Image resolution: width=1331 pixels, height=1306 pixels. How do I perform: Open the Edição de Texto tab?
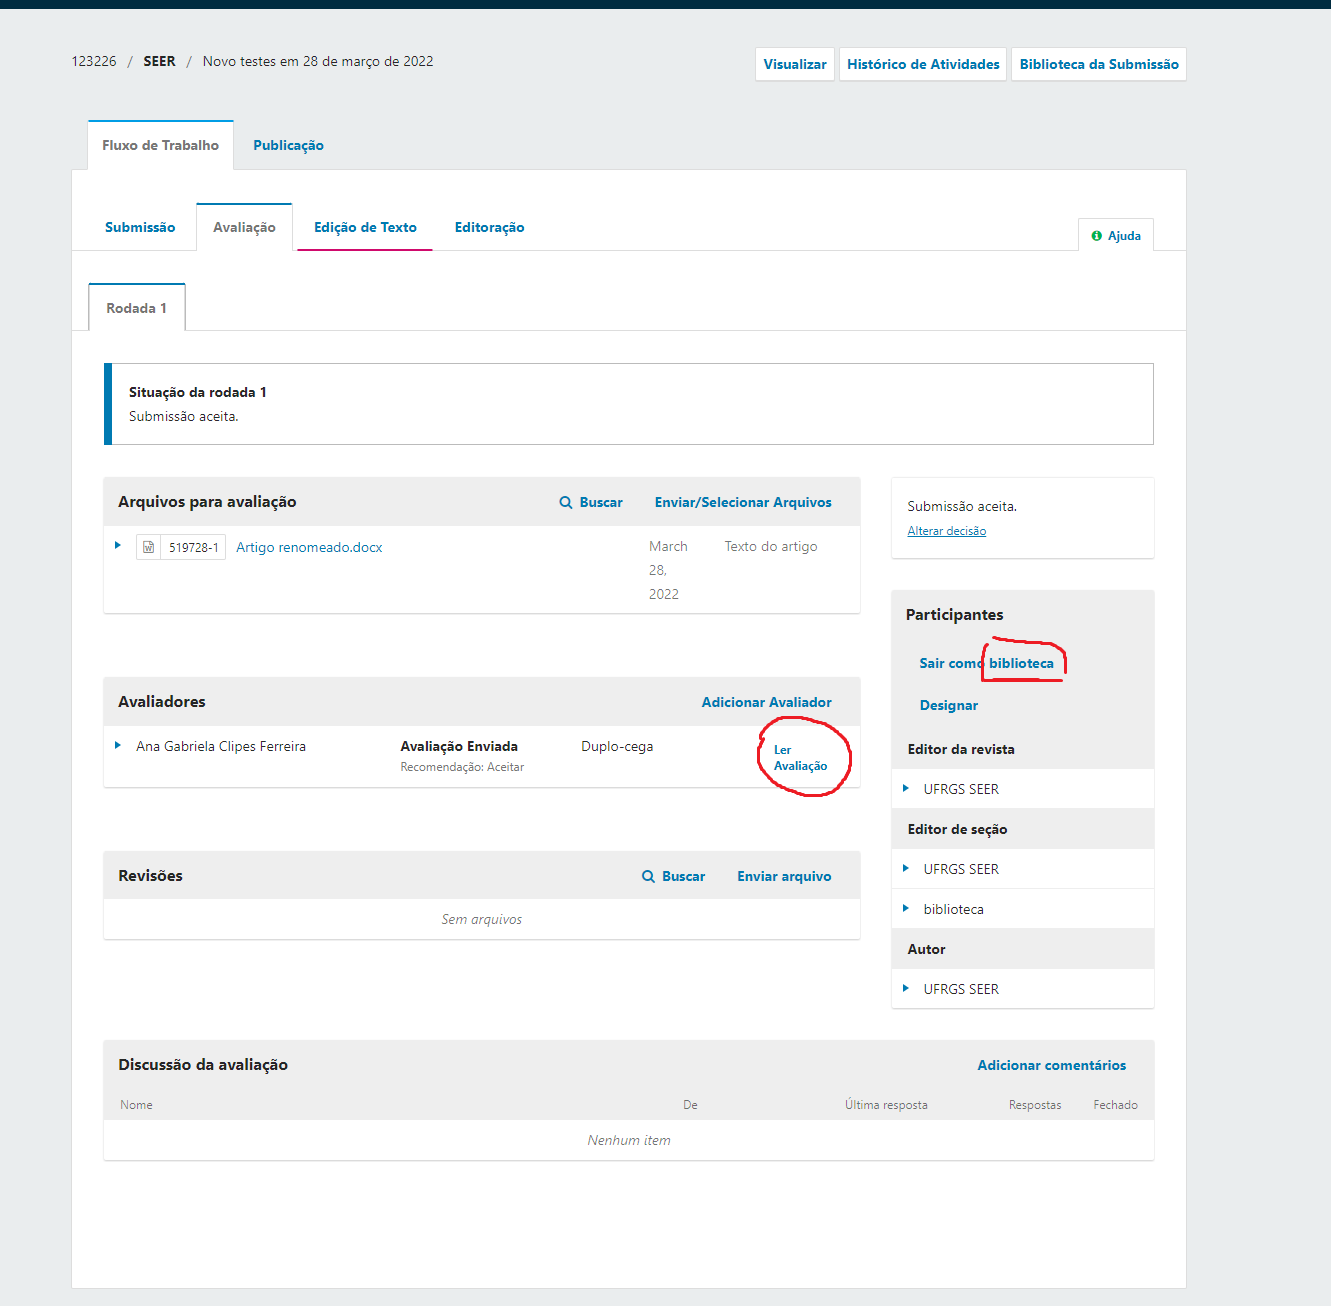point(365,228)
